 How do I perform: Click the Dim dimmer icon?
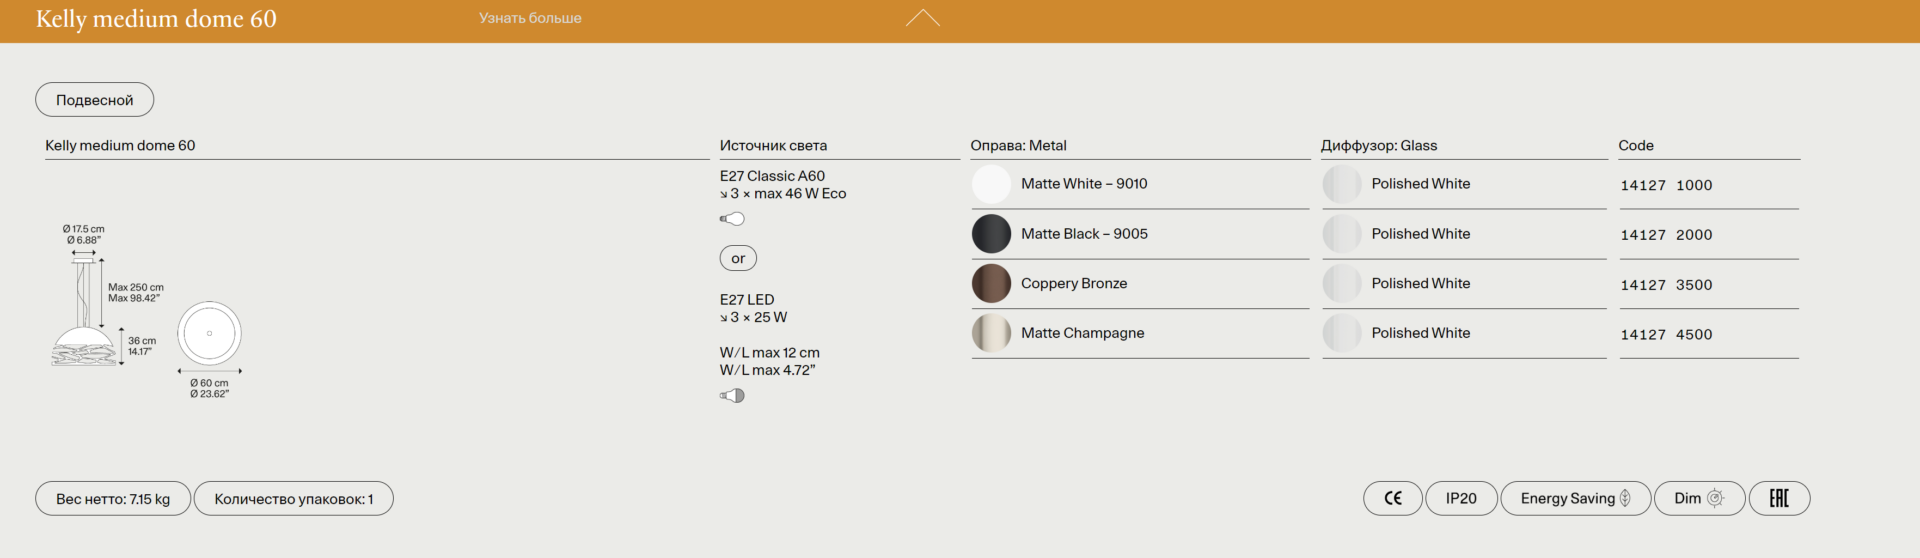click(x=1715, y=498)
